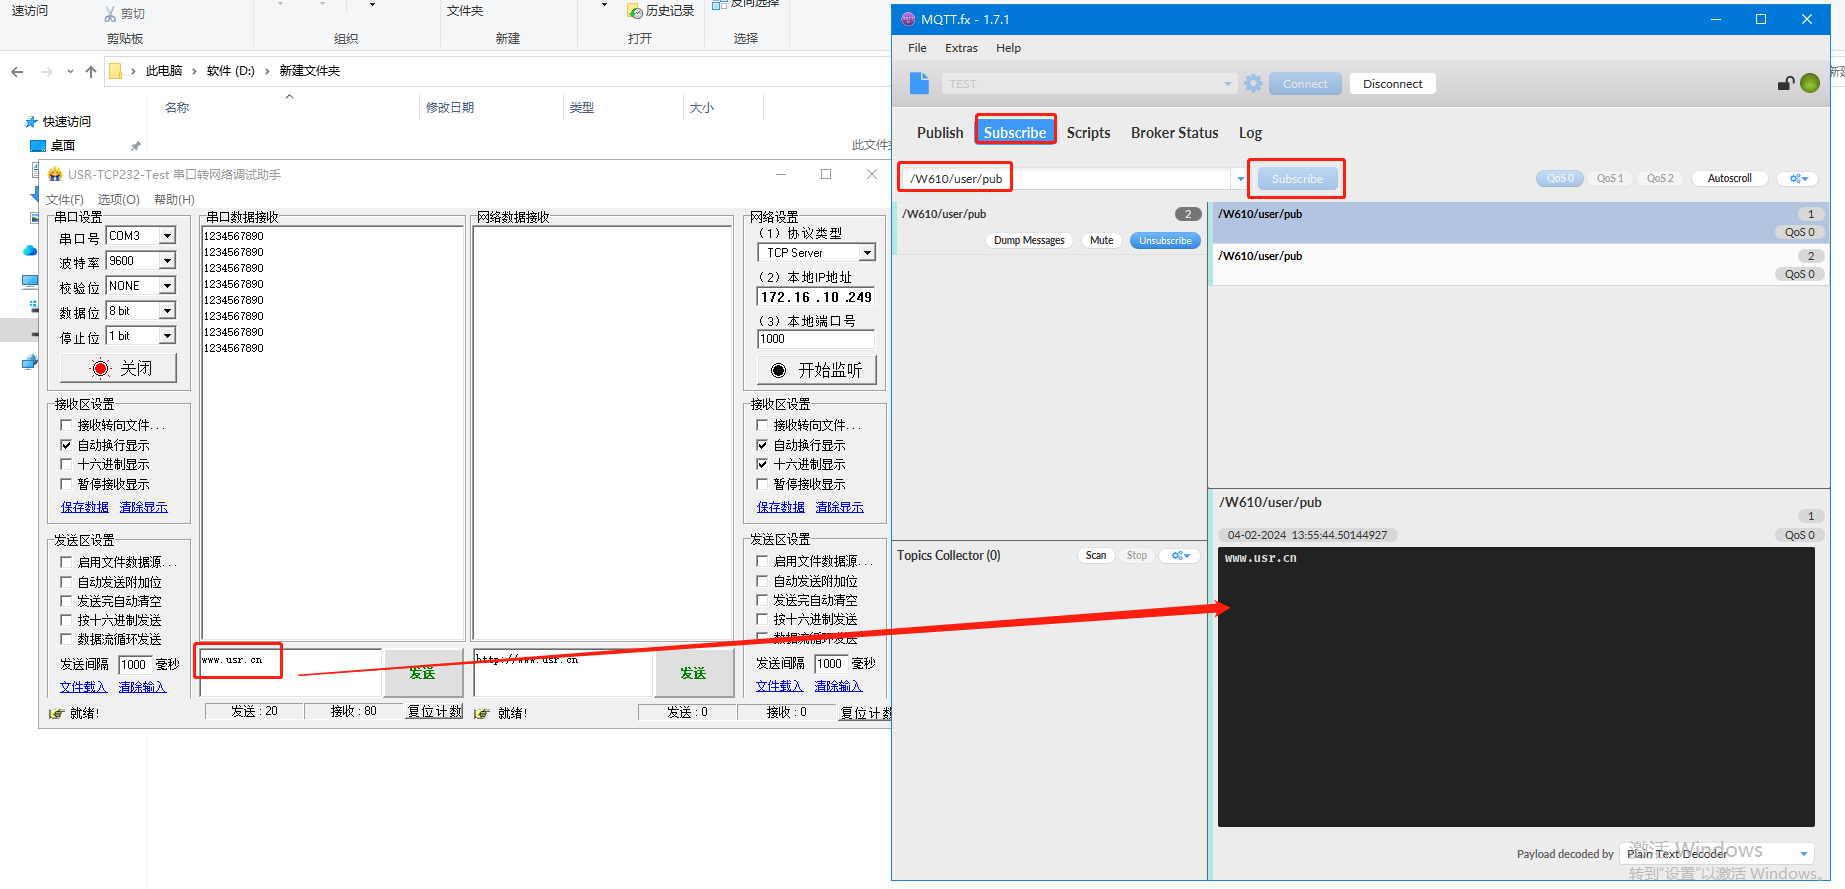The width and height of the screenshot is (1845, 889).
Task: Expand the subscribe topic dropdown arrow
Action: (x=1240, y=180)
